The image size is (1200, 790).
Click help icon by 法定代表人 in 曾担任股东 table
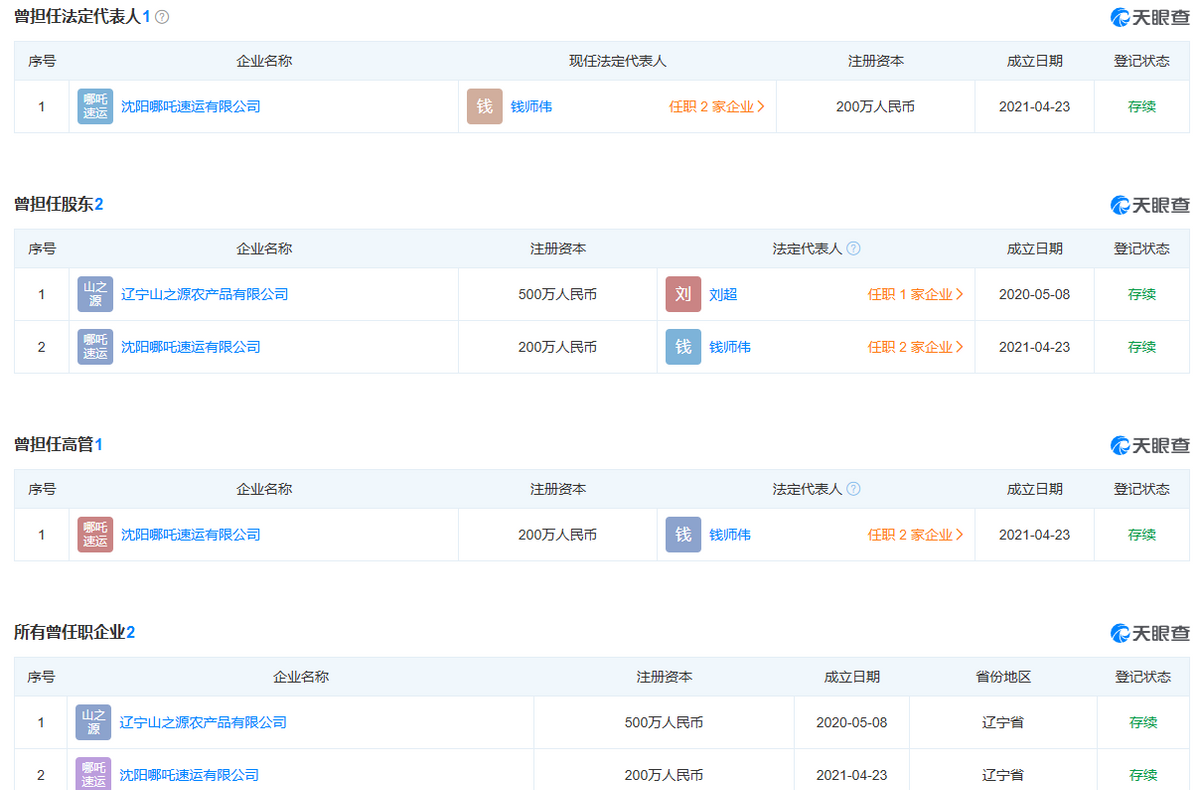[853, 249]
